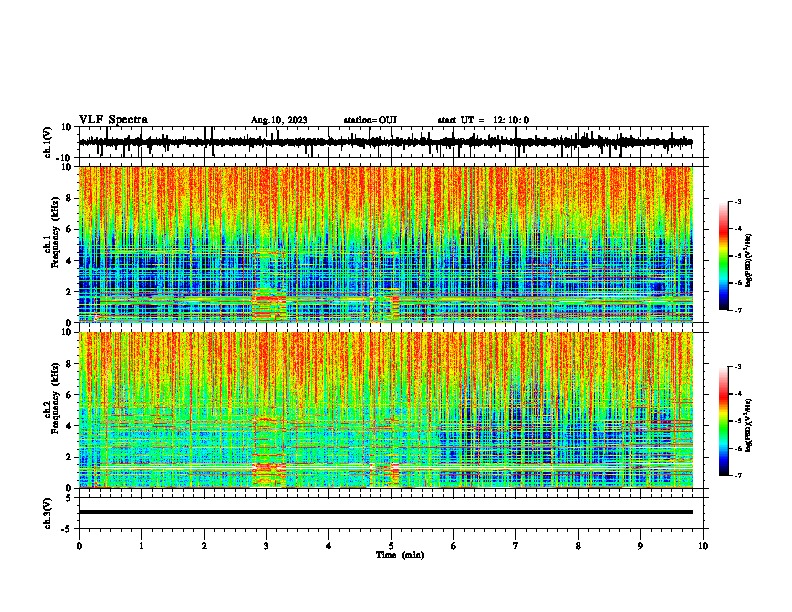Click the tick label "9" on the Time axis
The image size is (792, 612).
640,546
